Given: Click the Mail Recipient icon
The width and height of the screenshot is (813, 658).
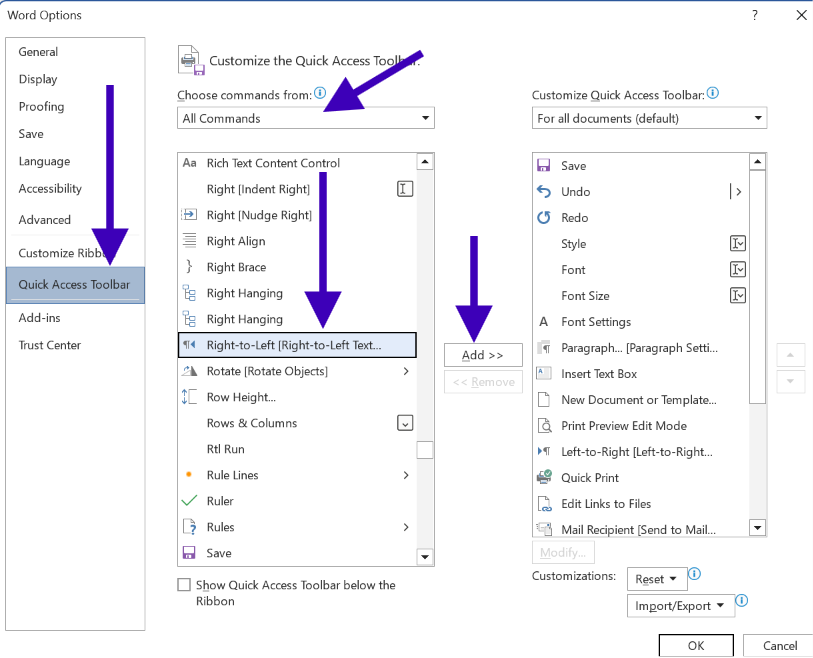Looking at the screenshot, I should pos(544,529).
